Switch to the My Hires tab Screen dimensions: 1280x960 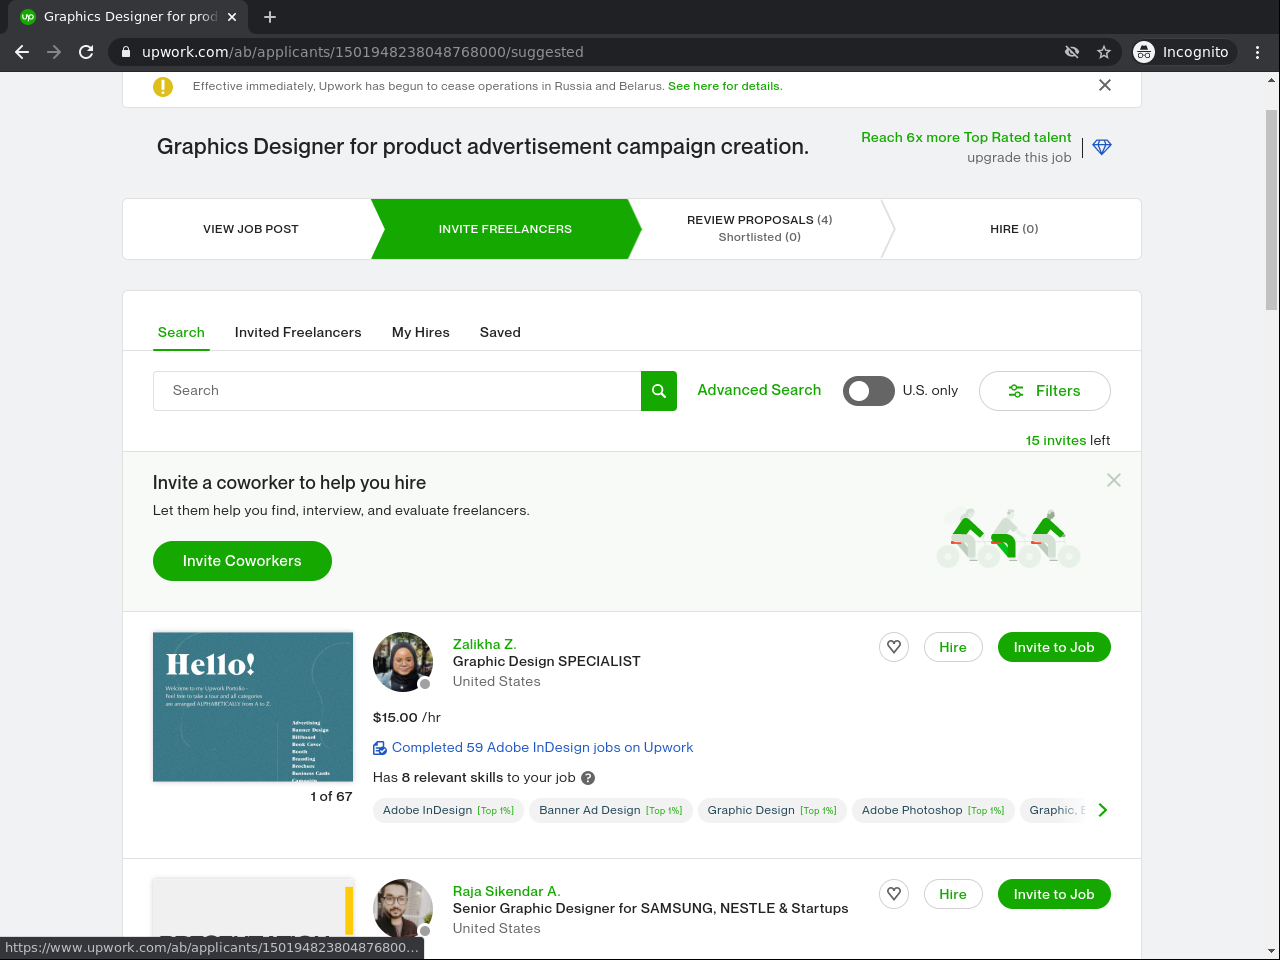pos(421,332)
